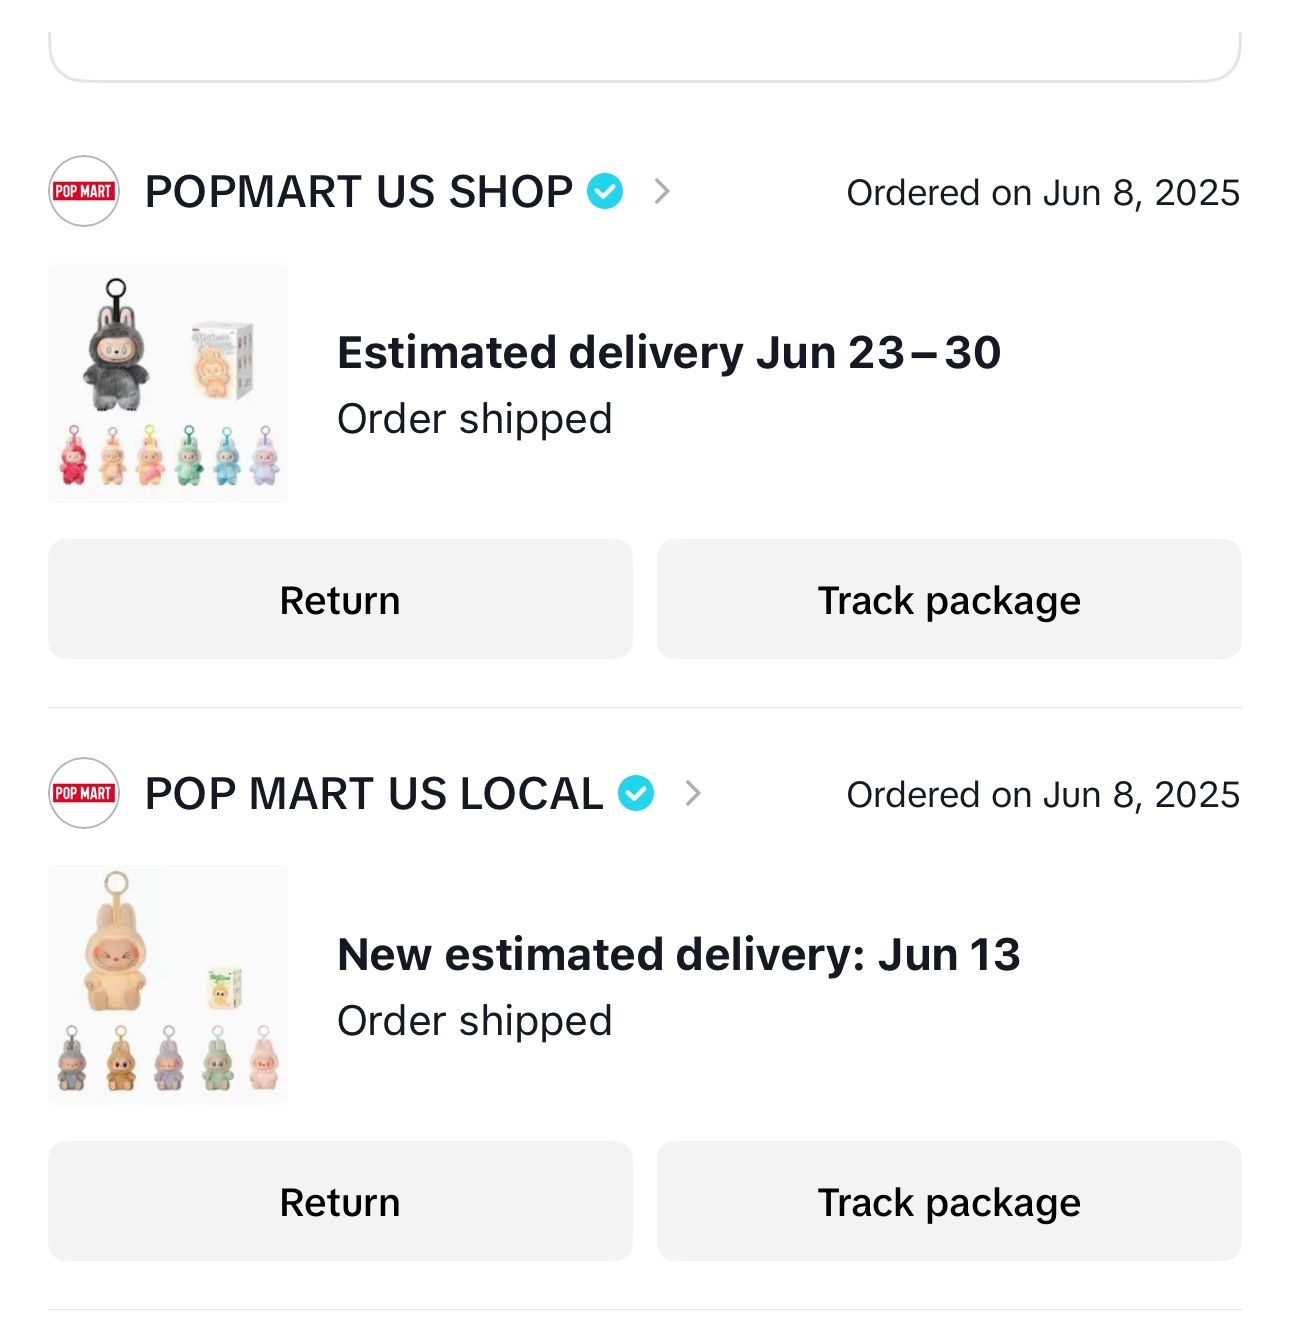Return the POPMART US SHOP order
Viewport: 1290px width, 1342px height.
[x=340, y=599]
